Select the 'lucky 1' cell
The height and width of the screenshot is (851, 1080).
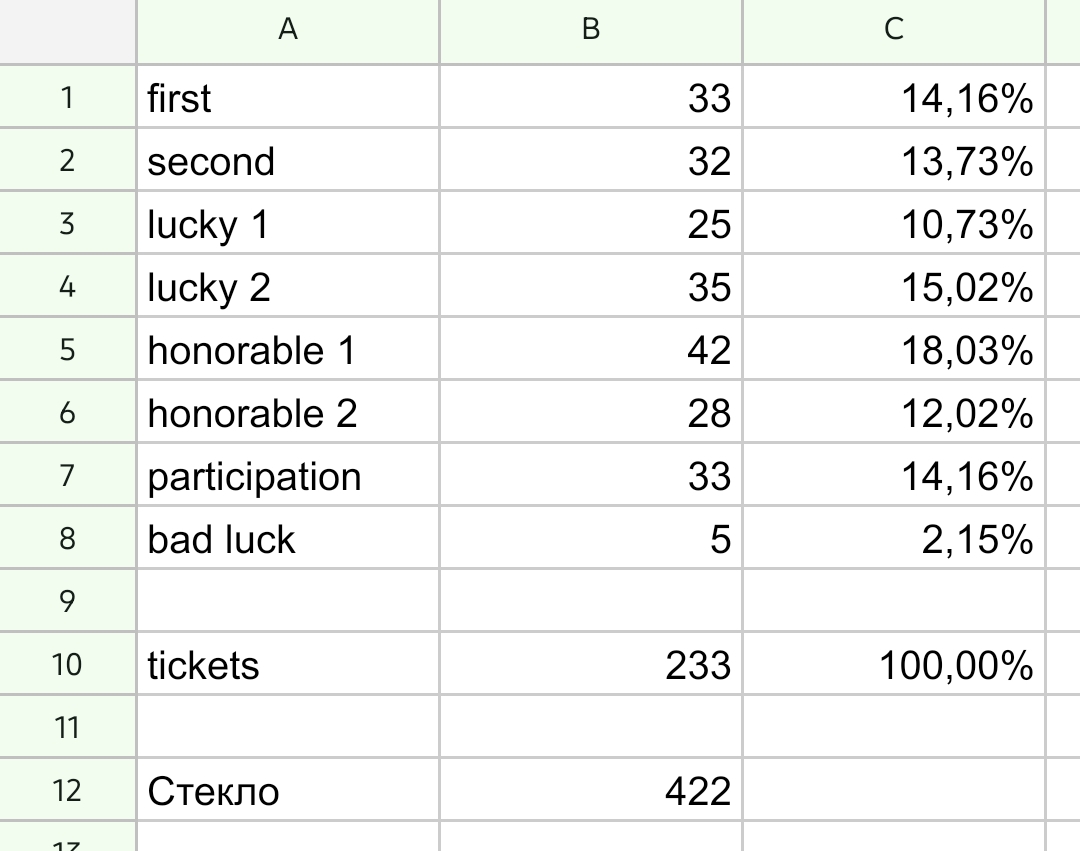(x=288, y=224)
